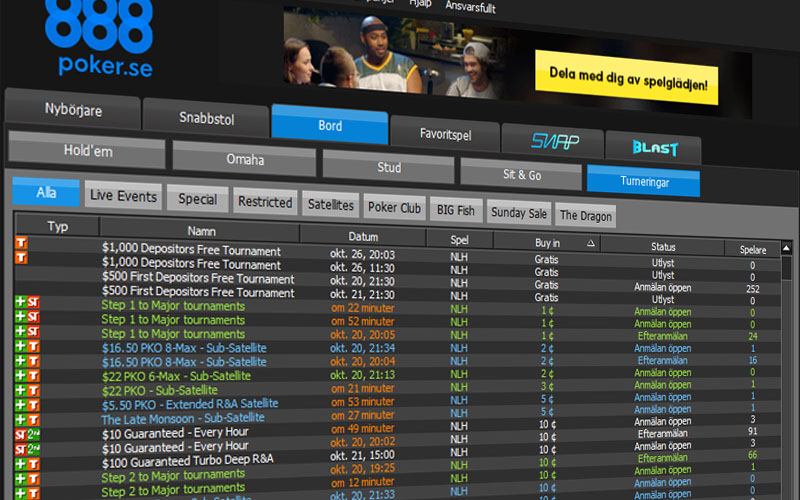800x500 pixels.
Task: Select the Stud game type
Action: (388, 167)
